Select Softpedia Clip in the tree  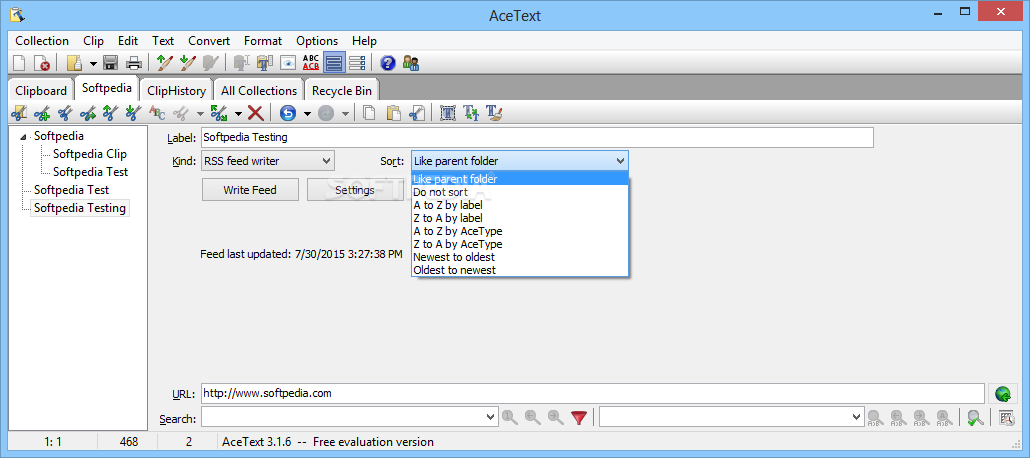point(90,154)
